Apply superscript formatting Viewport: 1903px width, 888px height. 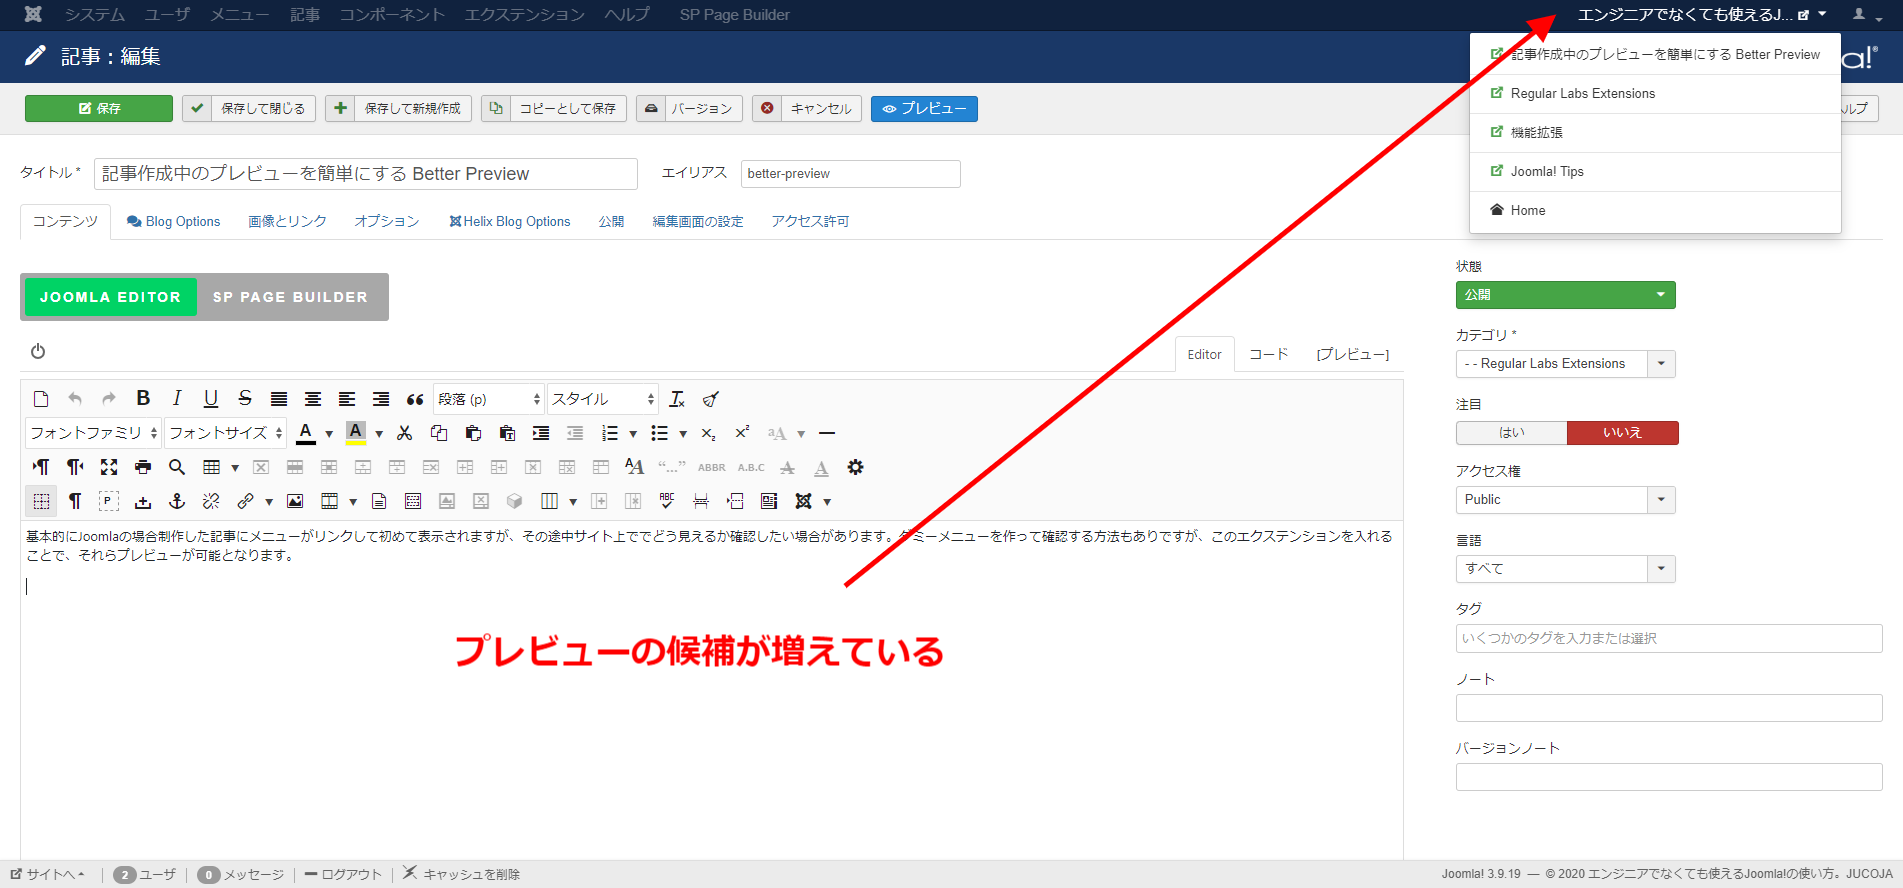[742, 433]
